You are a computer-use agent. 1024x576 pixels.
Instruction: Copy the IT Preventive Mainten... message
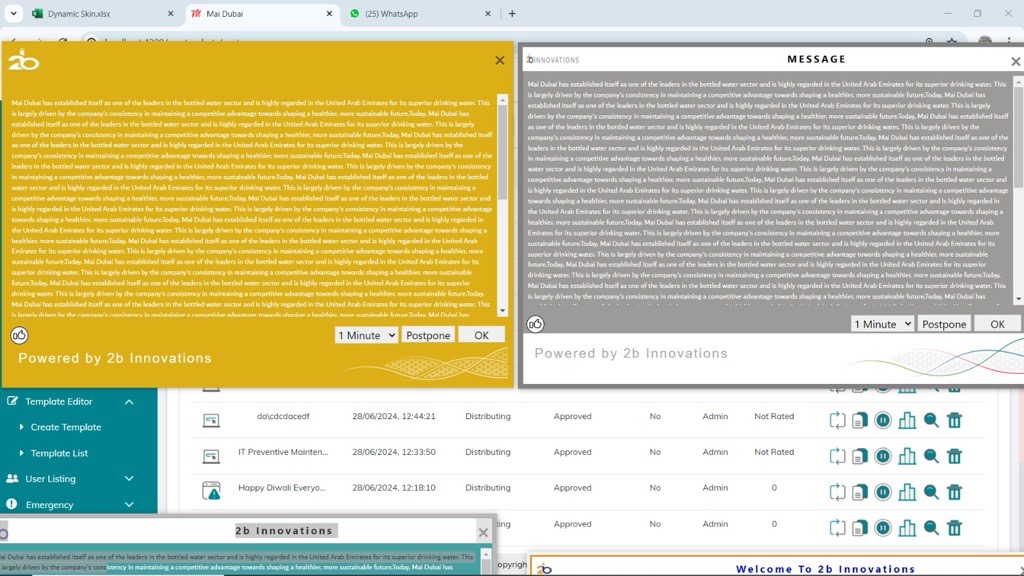(x=859, y=456)
